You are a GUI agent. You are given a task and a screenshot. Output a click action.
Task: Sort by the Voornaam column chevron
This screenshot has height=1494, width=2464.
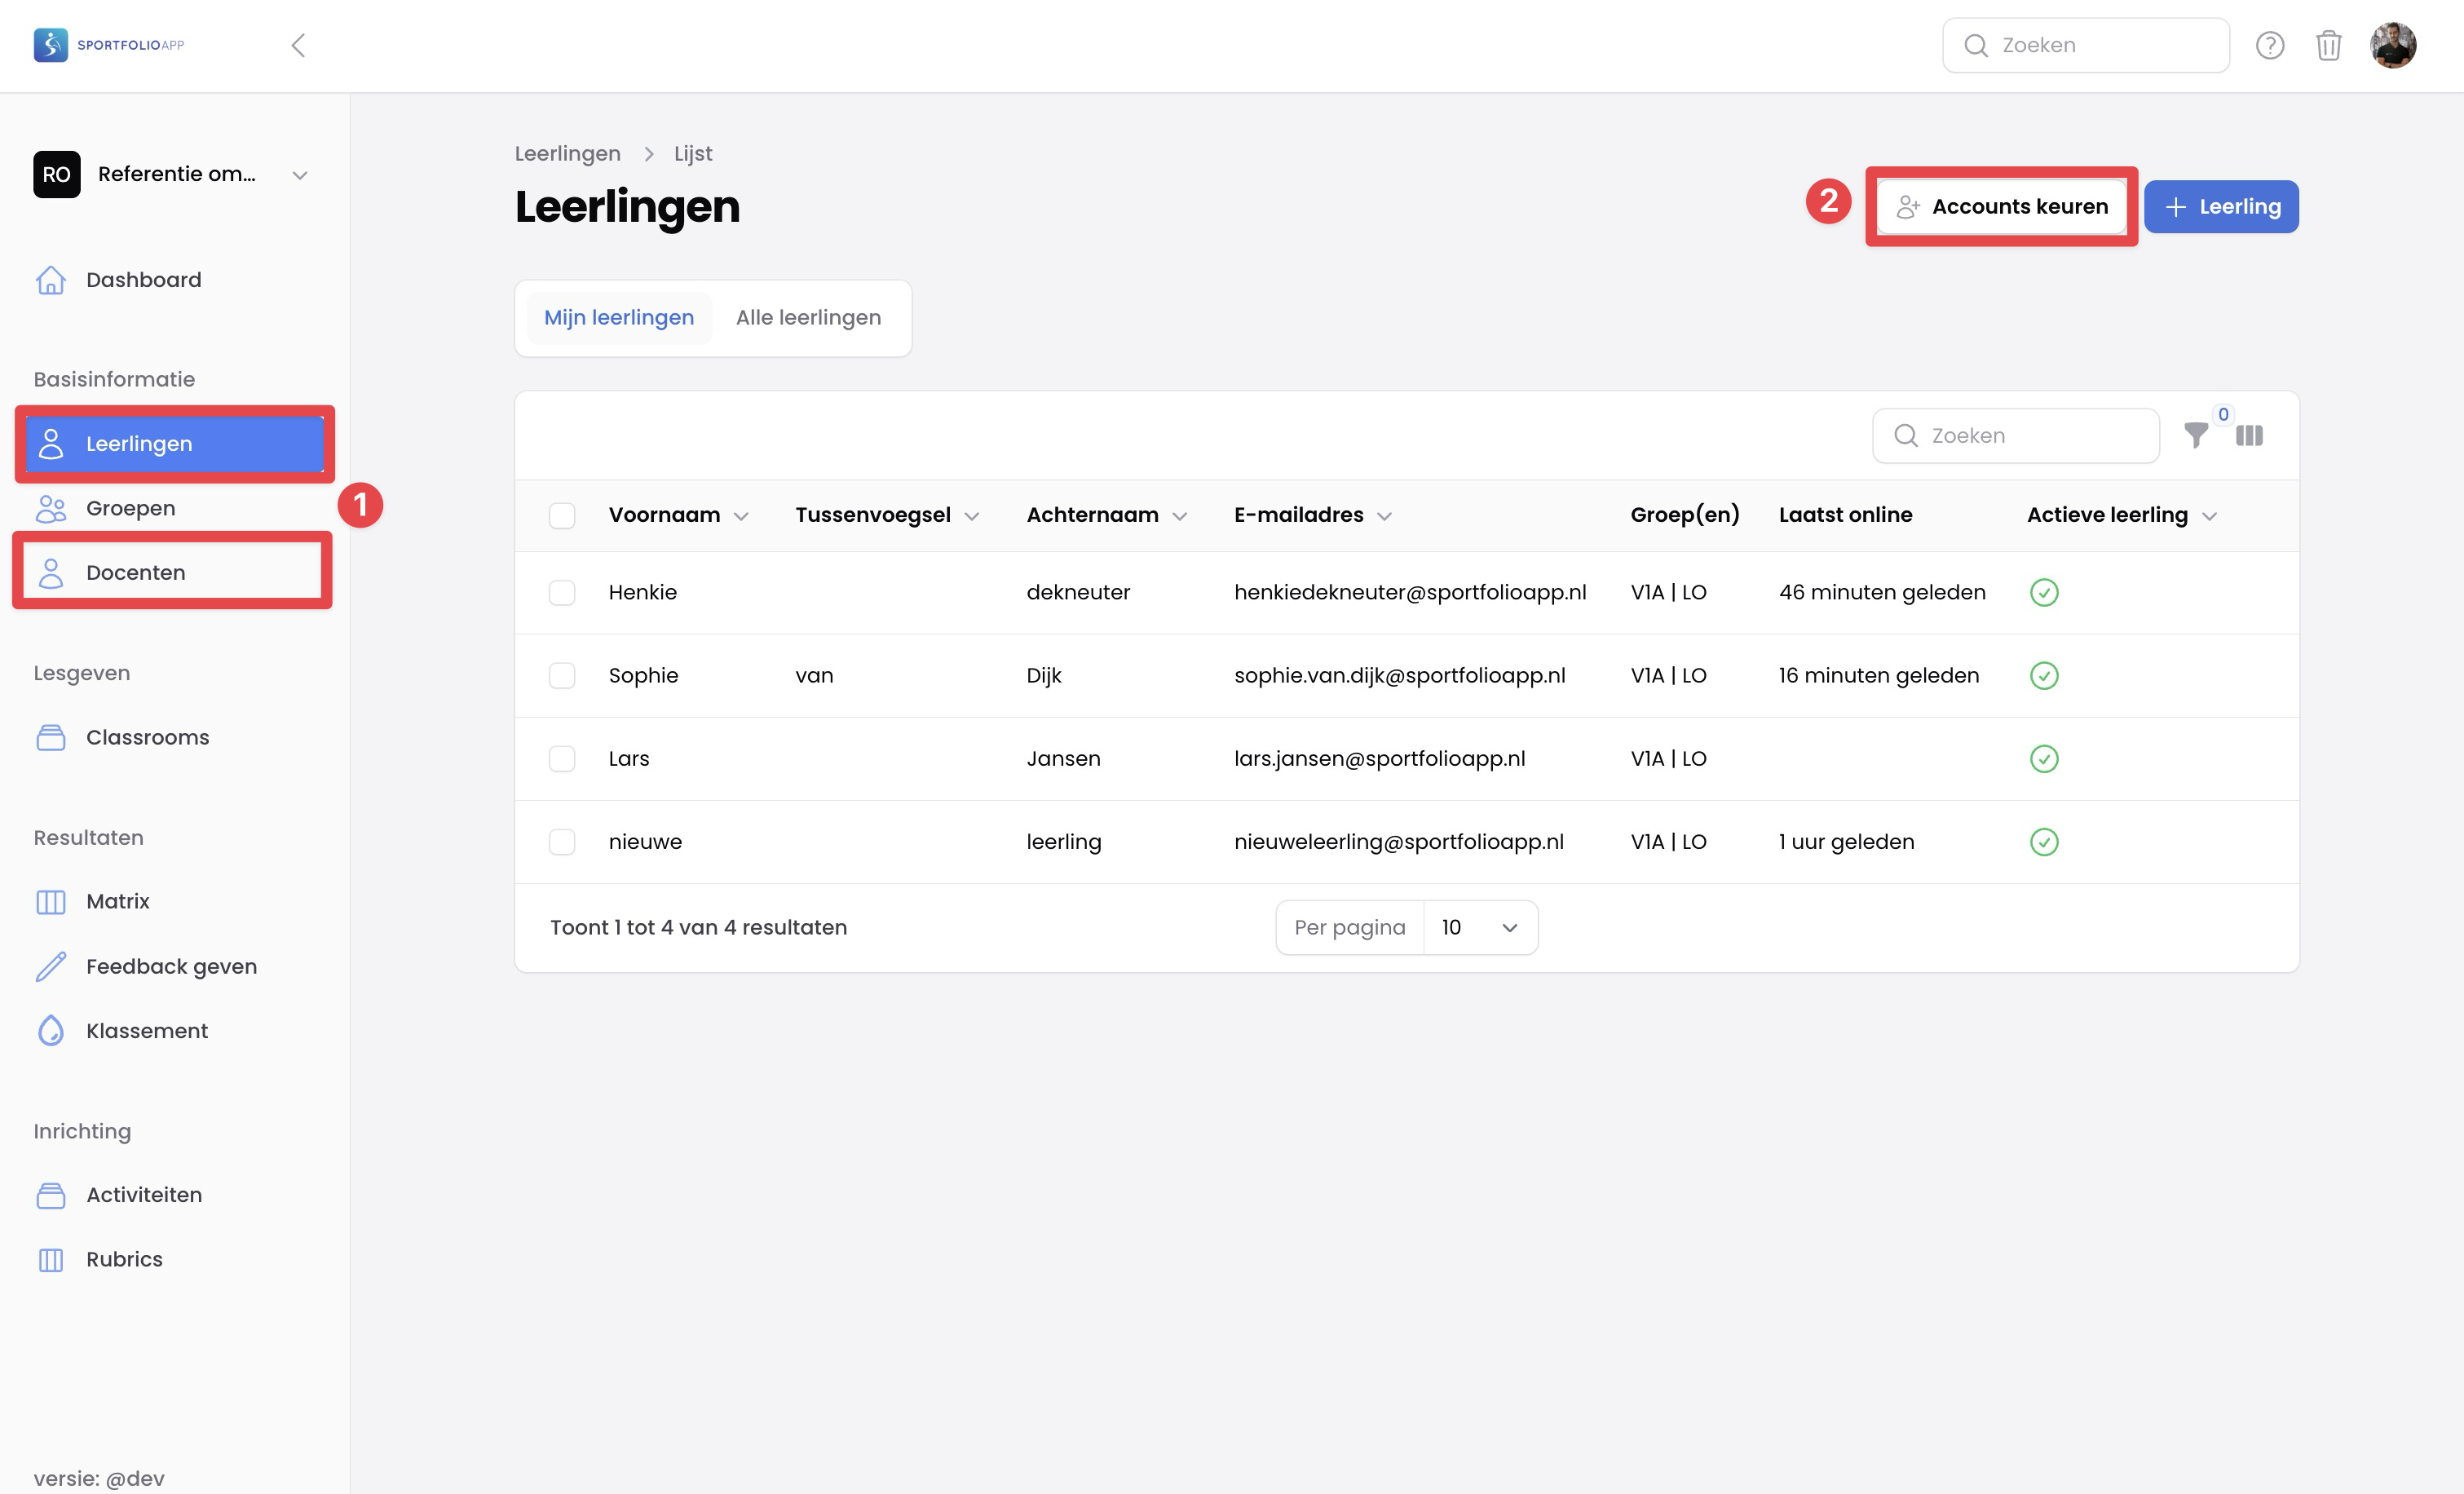point(741,516)
